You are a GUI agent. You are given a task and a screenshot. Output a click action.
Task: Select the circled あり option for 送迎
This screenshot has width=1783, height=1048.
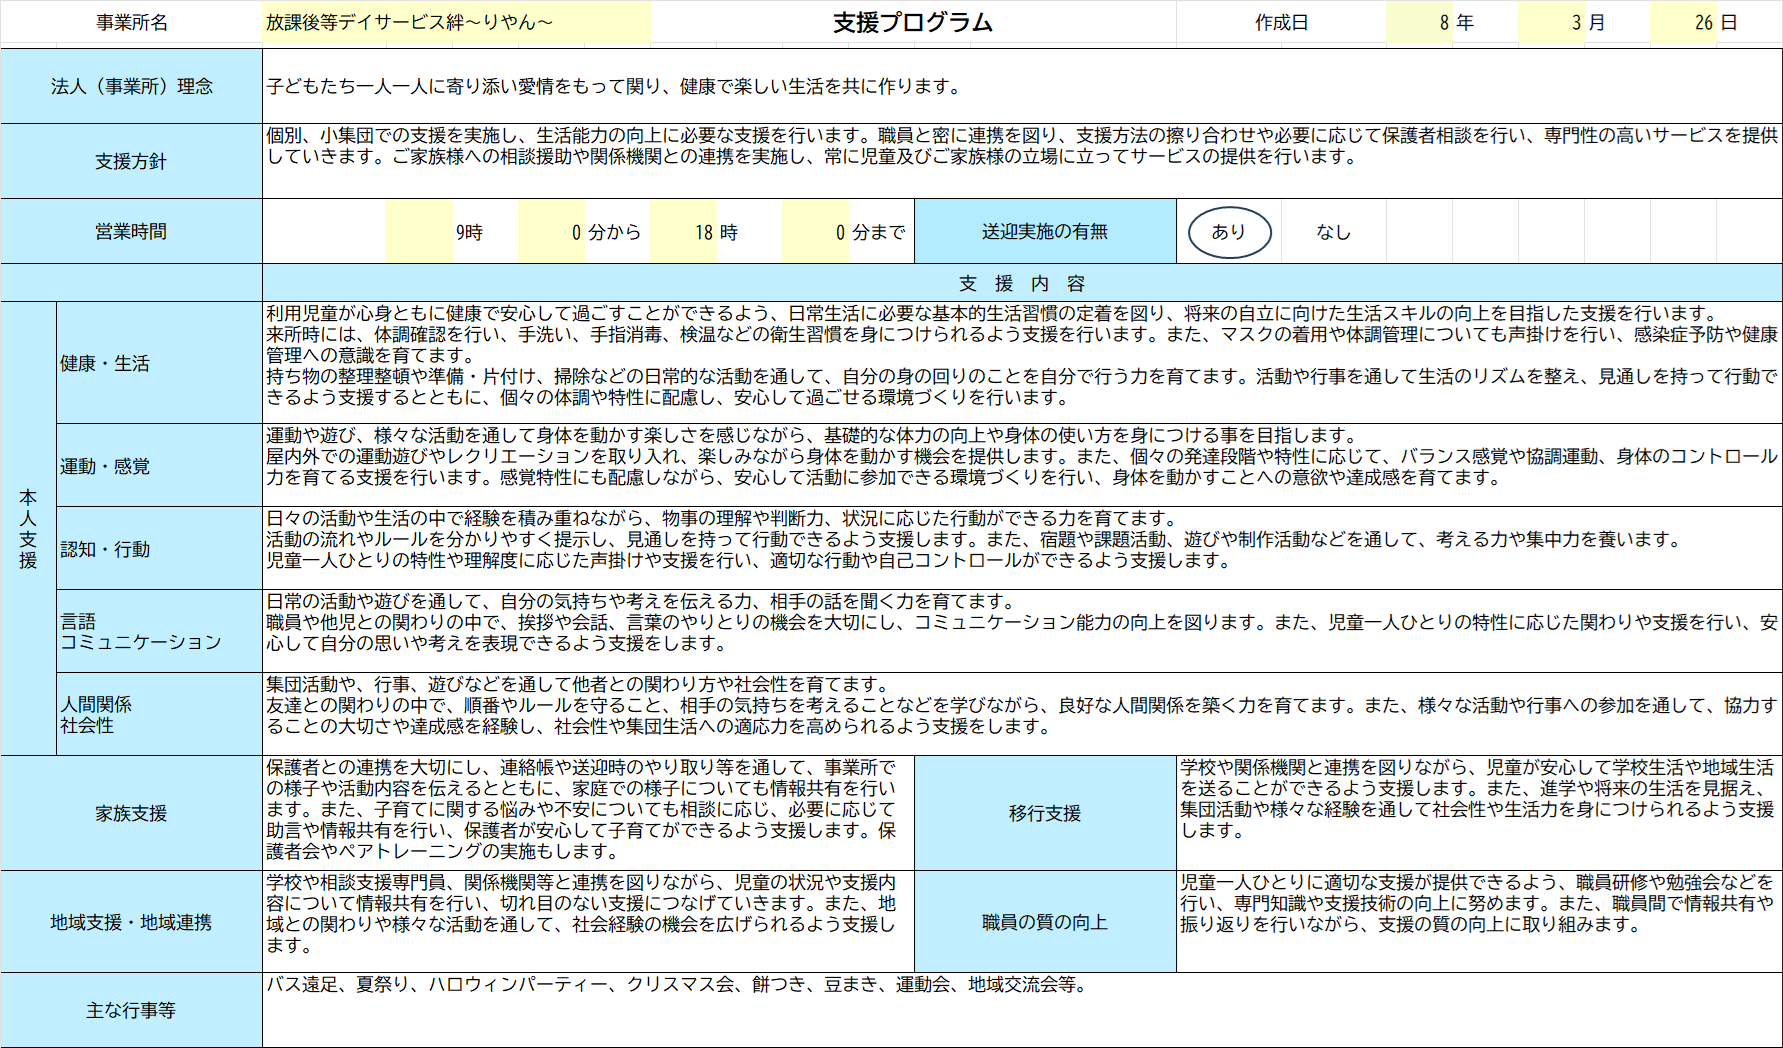[1229, 232]
